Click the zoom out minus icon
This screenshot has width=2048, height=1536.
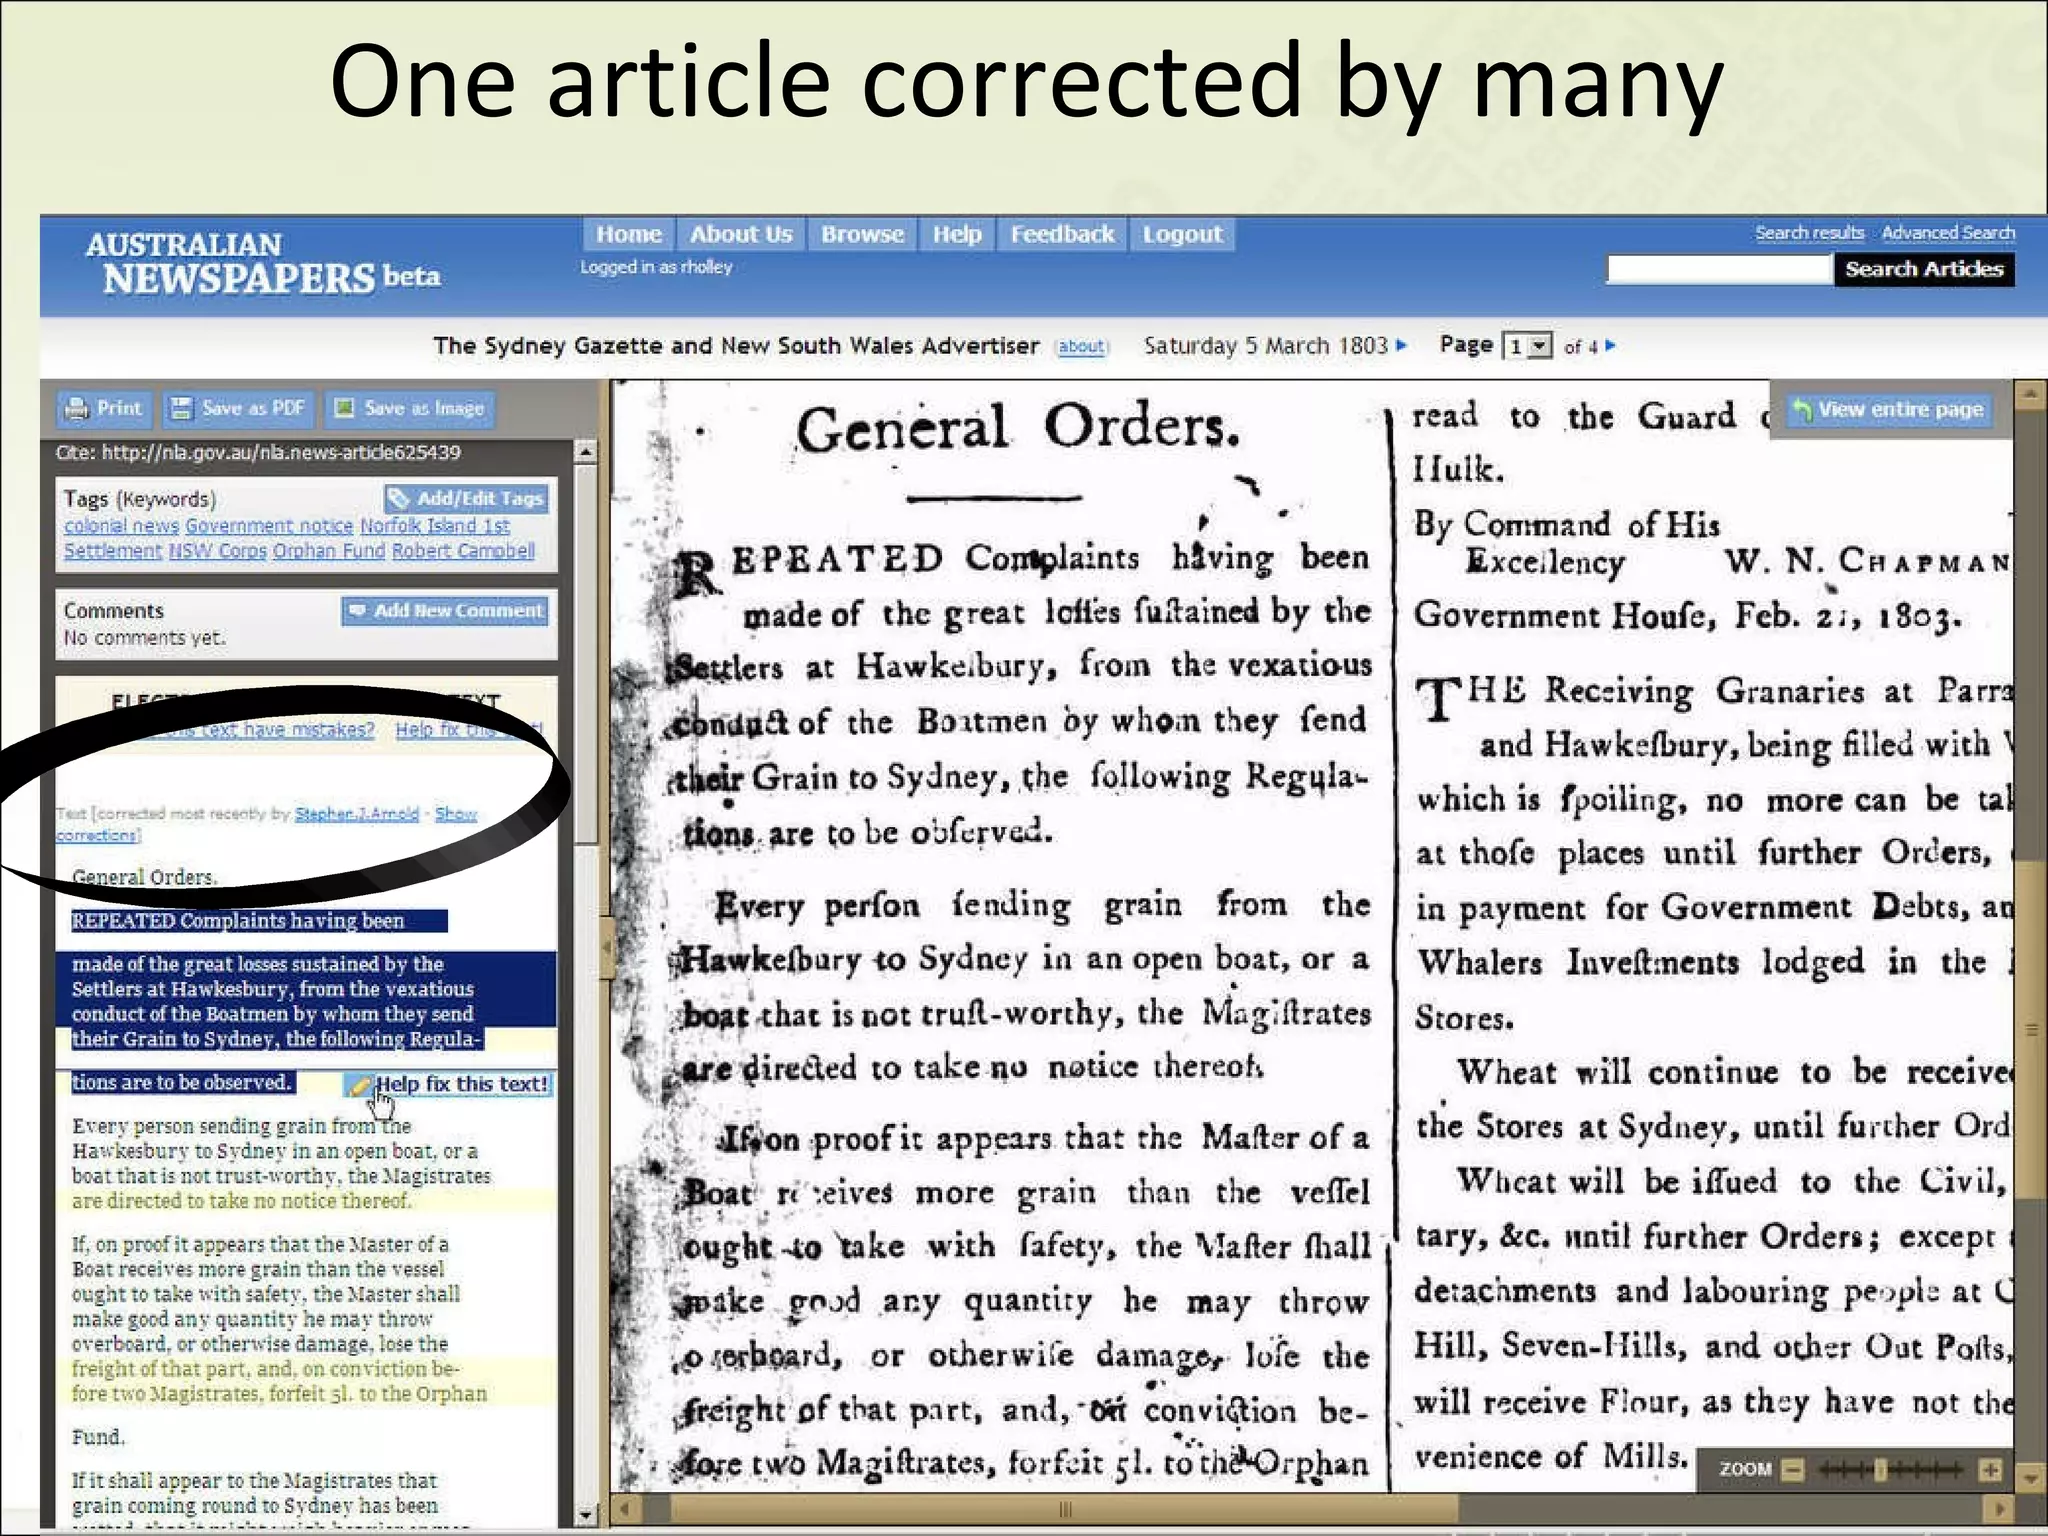click(1793, 1469)
